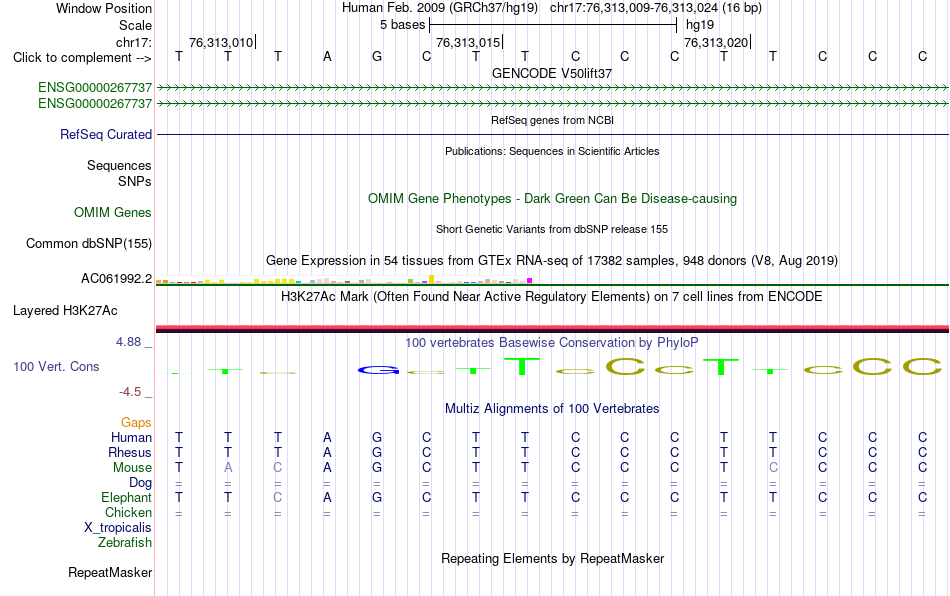Viewport: 950px width, 596px height.
Task: Click the 'RefSeq genes from NCBI' title
Action: [552, 120]
